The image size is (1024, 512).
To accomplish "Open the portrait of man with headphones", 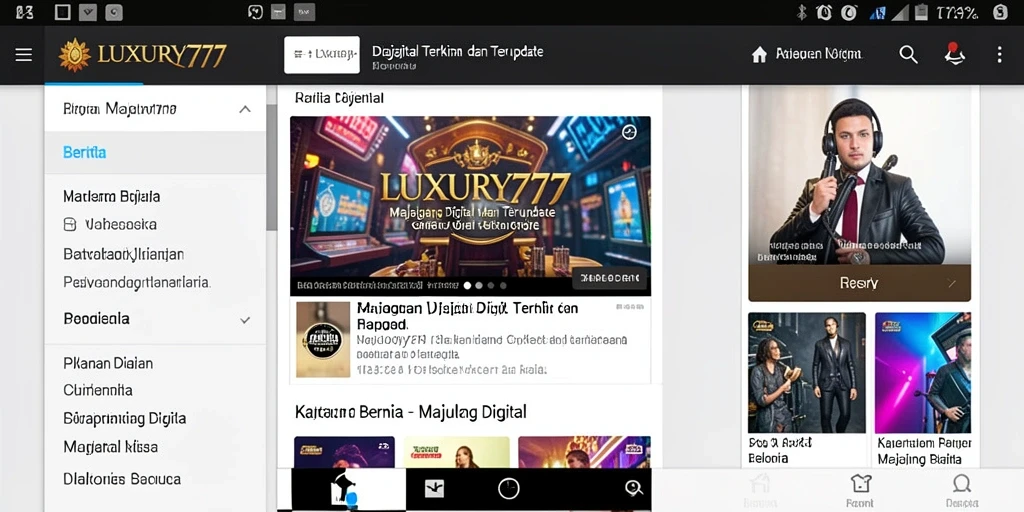I will [859, 176].
